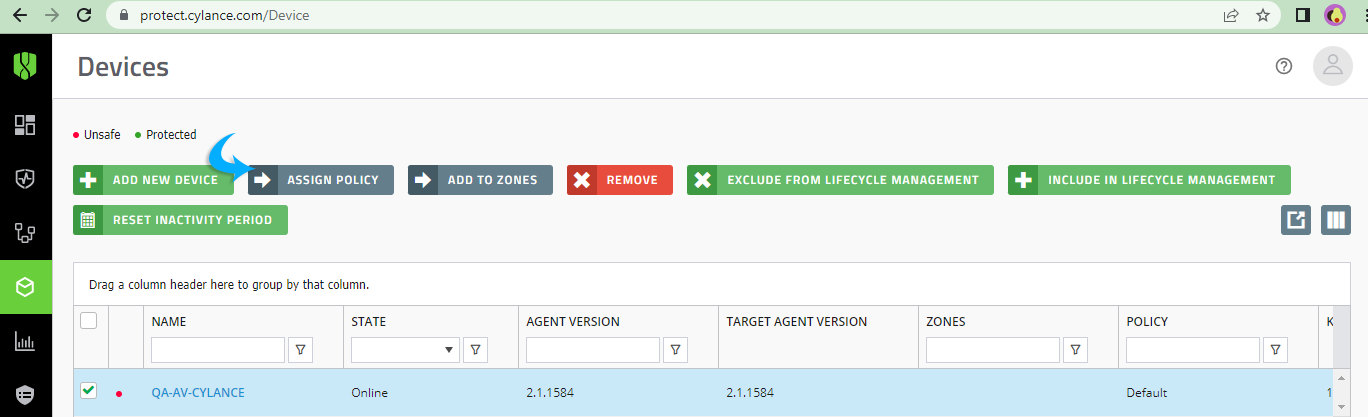Viewport: 1368px width, 417px height.
Task: Click the Add to Zones button
Action: click(x=480, y=180)
